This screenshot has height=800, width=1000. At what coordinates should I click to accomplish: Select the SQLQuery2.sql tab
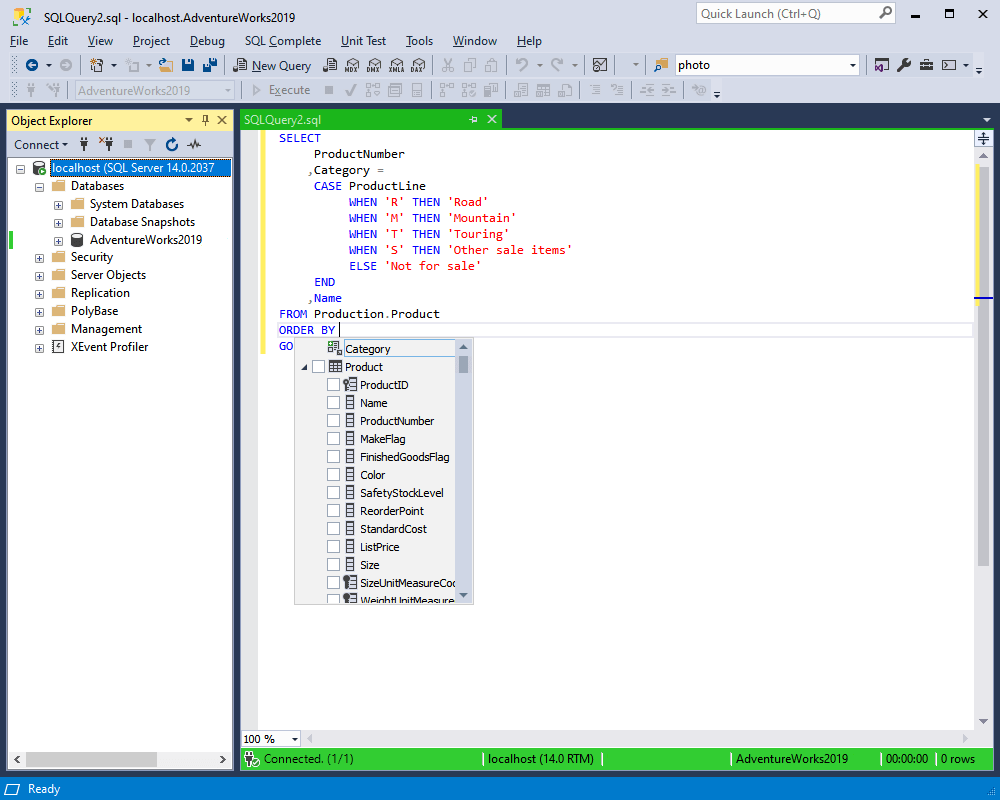pos(282,119)
